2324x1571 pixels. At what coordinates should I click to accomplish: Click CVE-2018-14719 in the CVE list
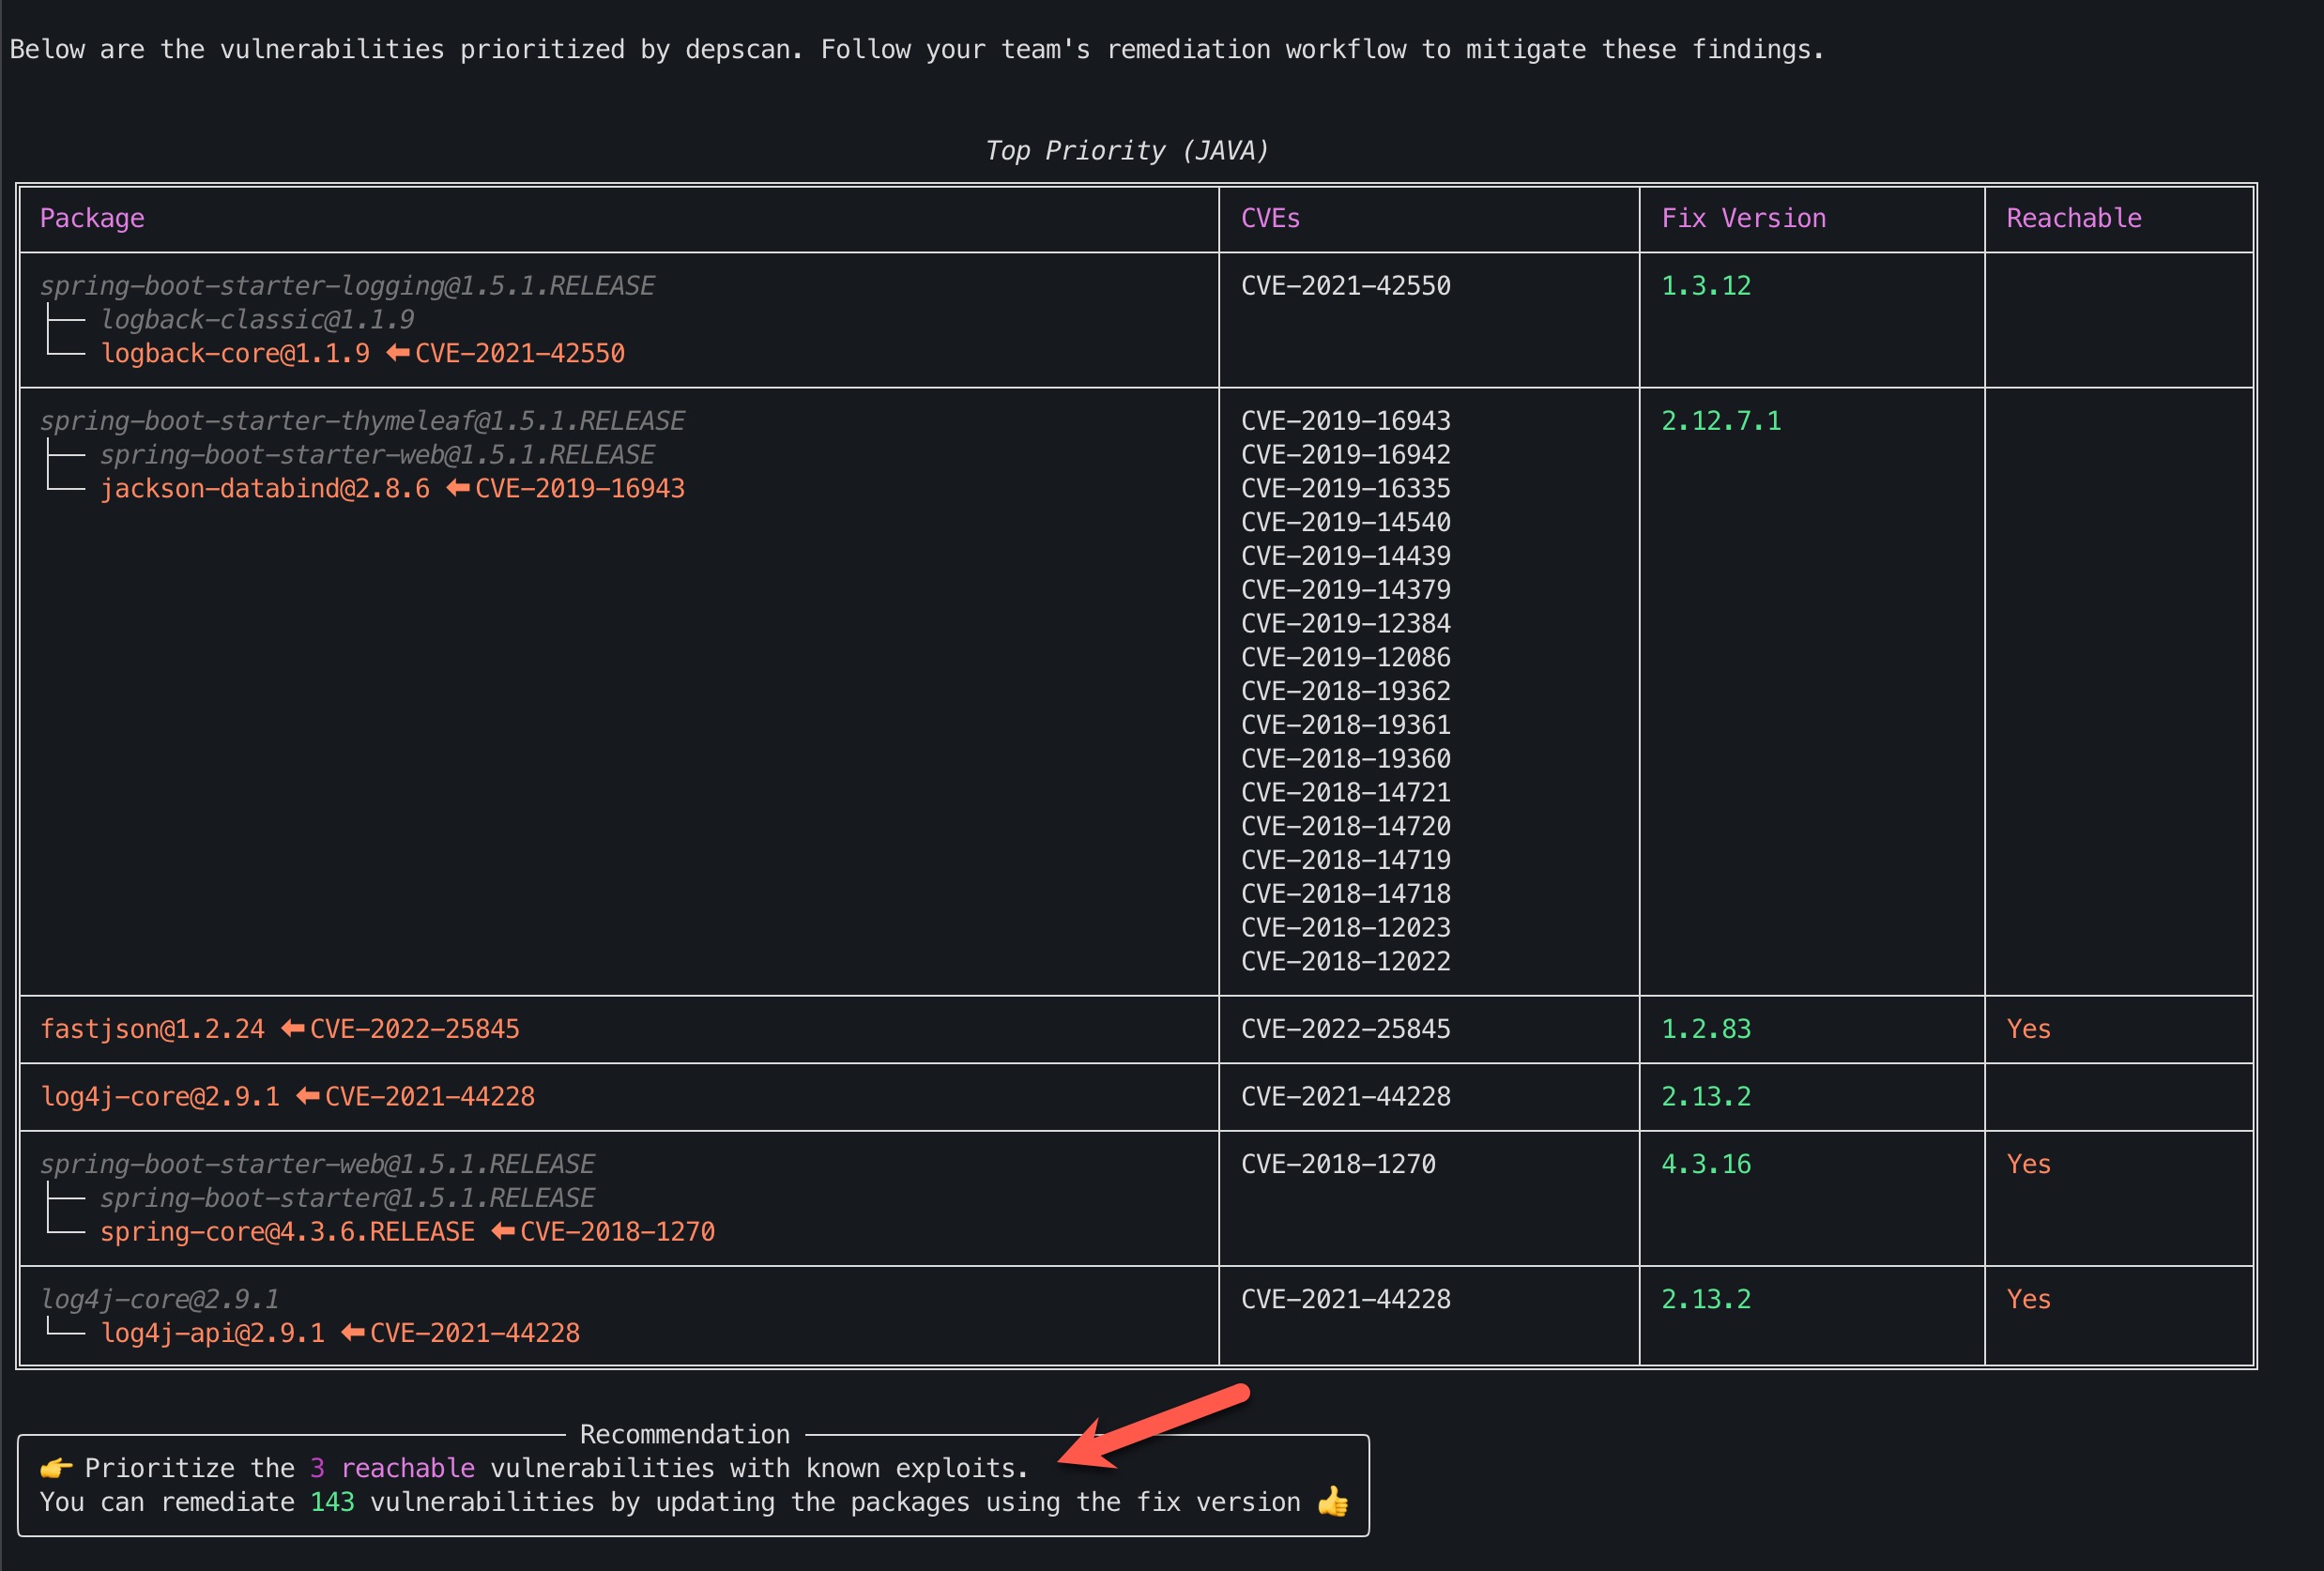[x=1345, y=861]
